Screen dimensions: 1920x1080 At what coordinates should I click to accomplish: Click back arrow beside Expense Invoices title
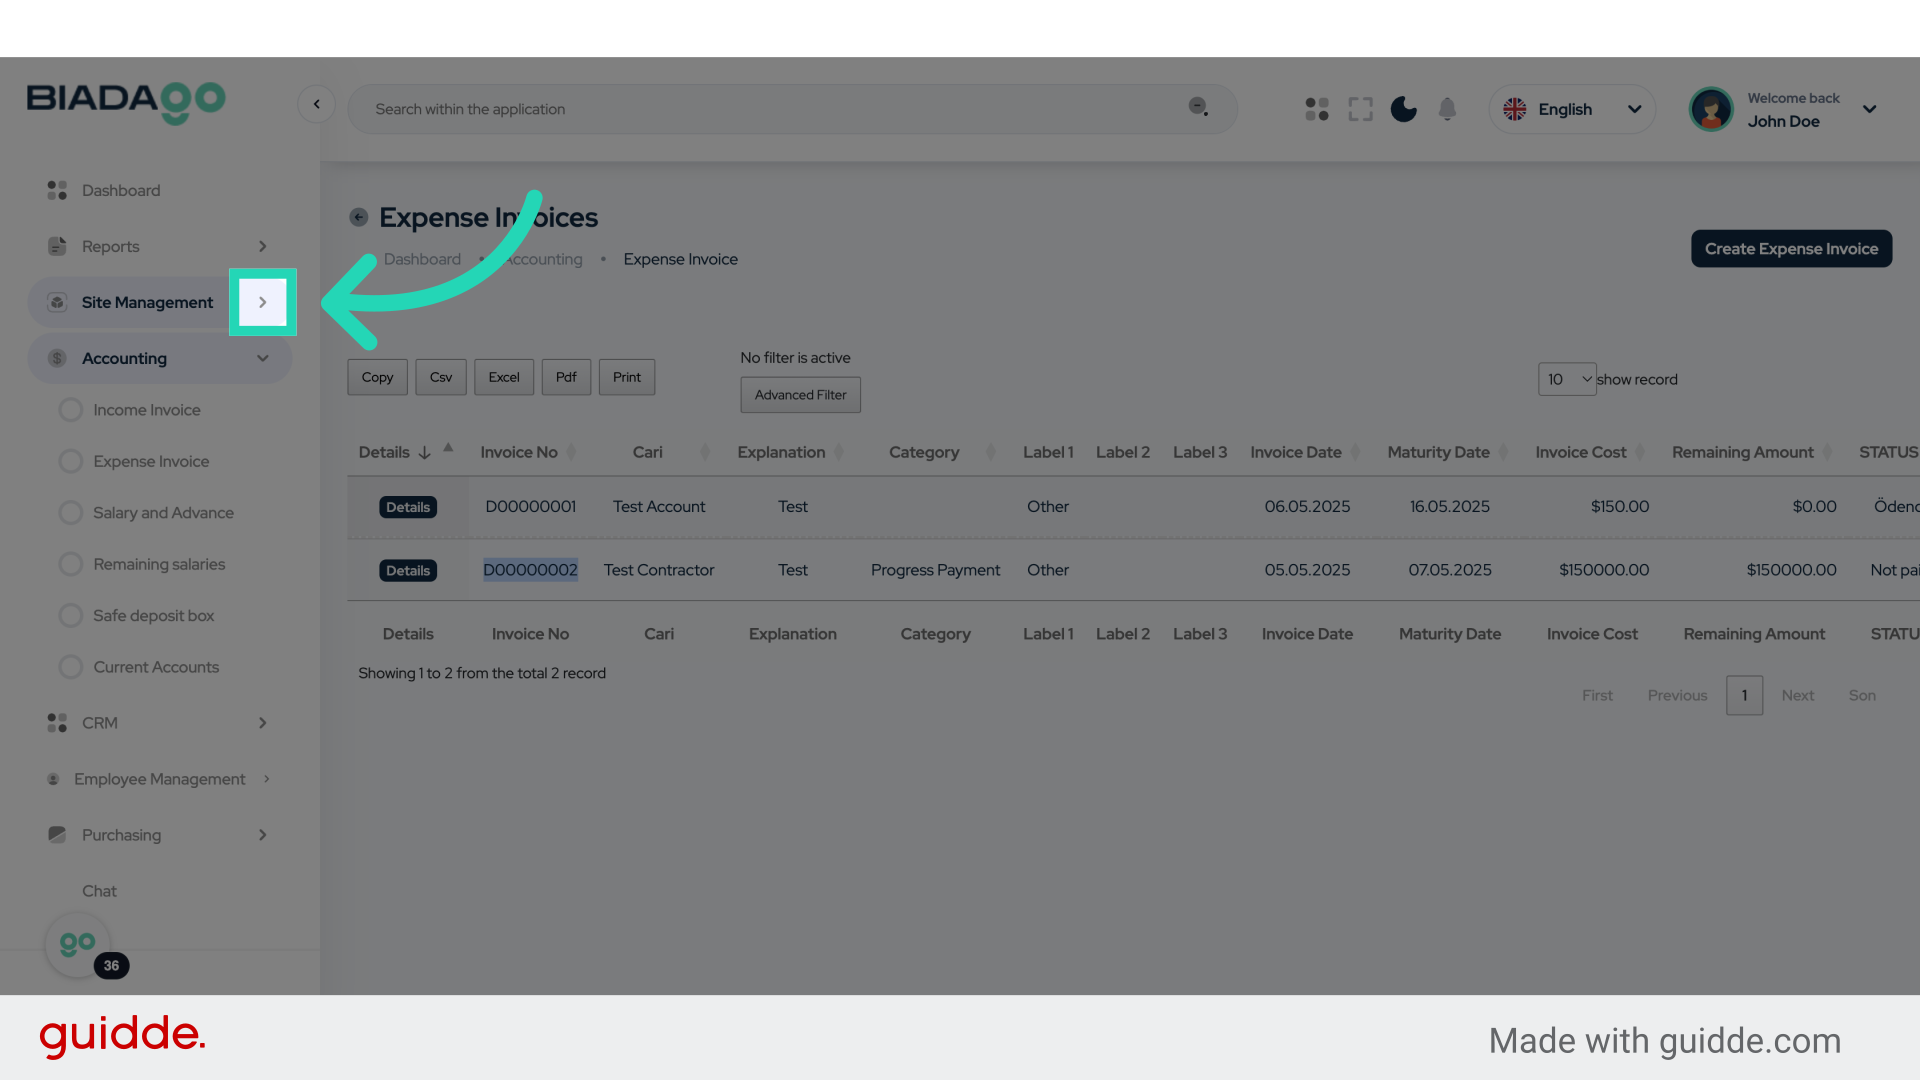tap(358, 217)
